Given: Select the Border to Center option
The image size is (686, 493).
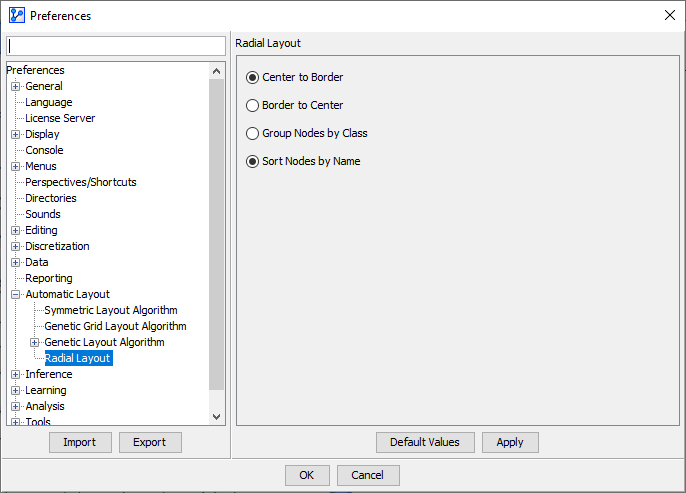Looking at the screenshot, I should coord(253,105).
